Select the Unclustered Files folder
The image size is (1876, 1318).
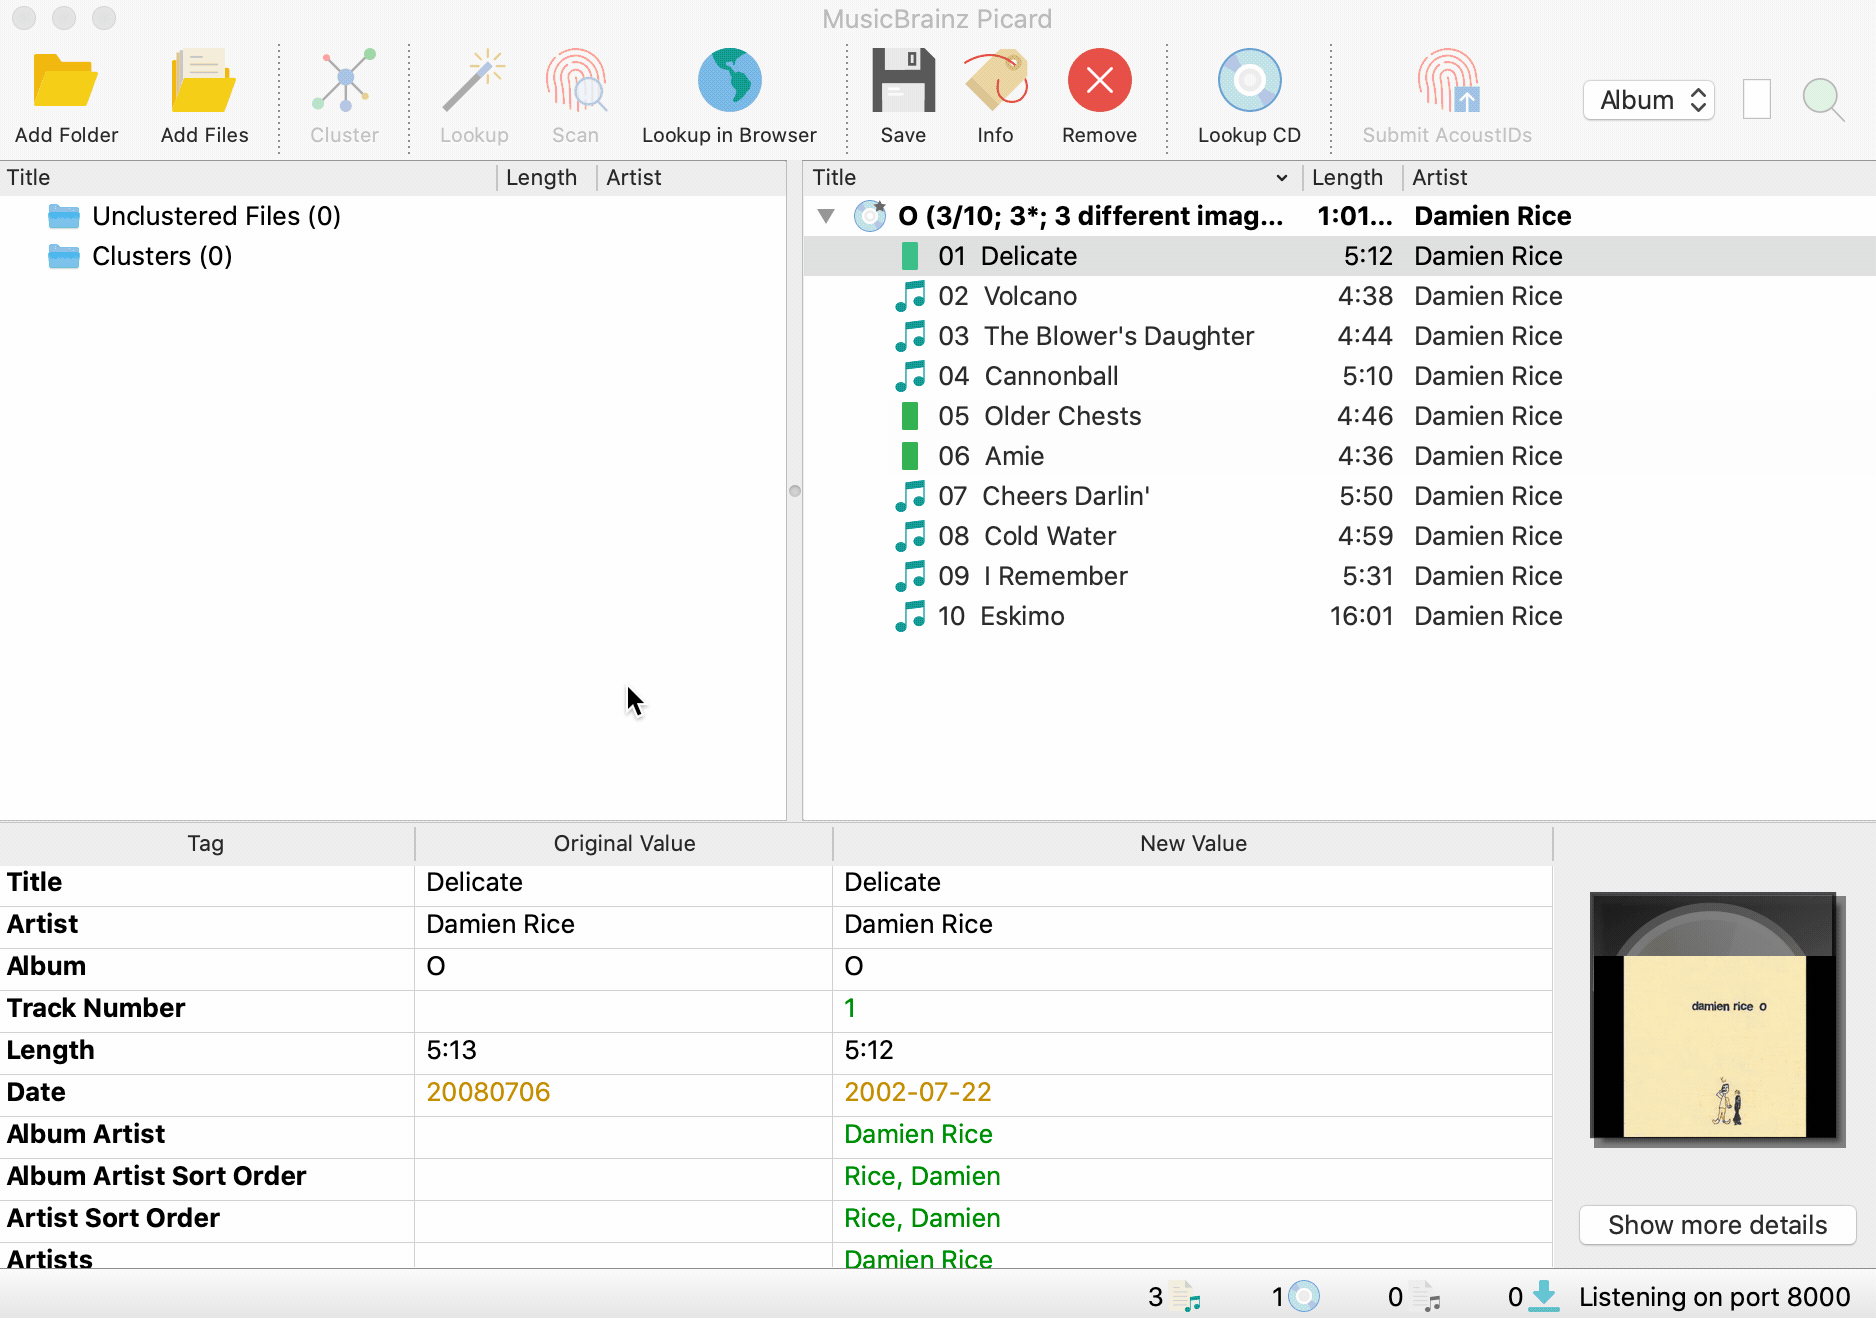click(216, 216)
